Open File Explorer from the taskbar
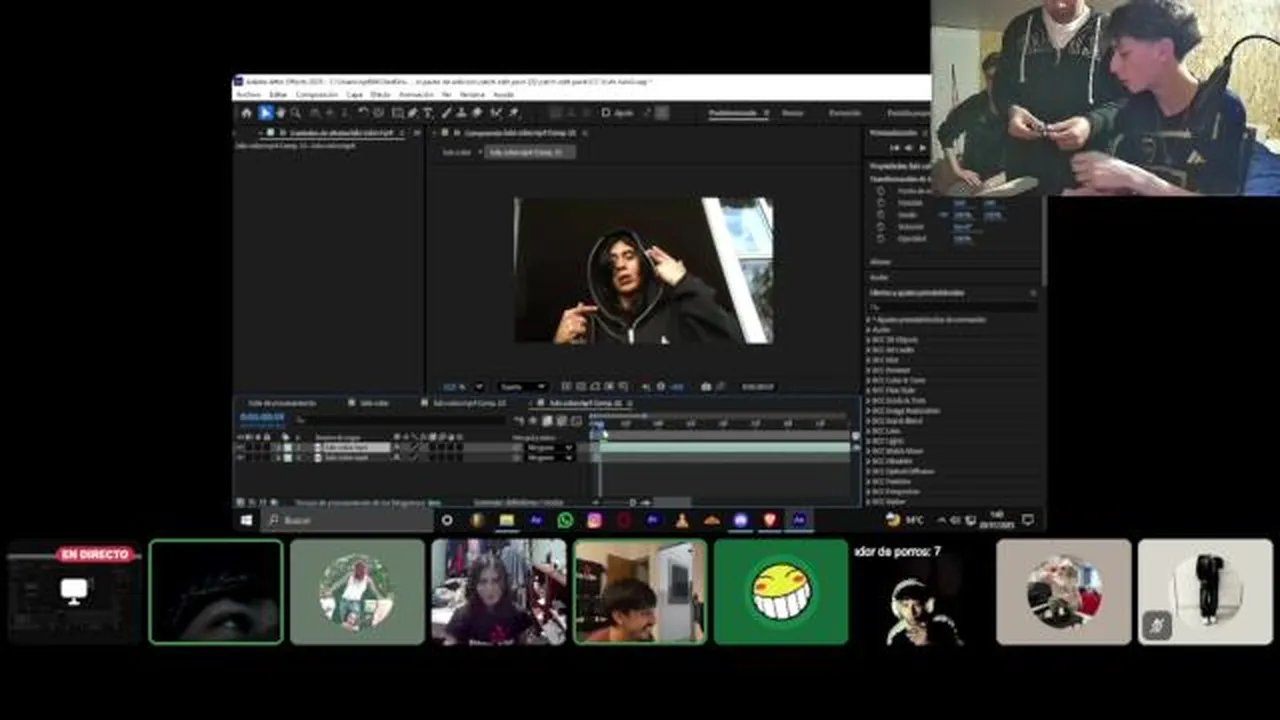The image size is (1280, 720). coord(506,520)
